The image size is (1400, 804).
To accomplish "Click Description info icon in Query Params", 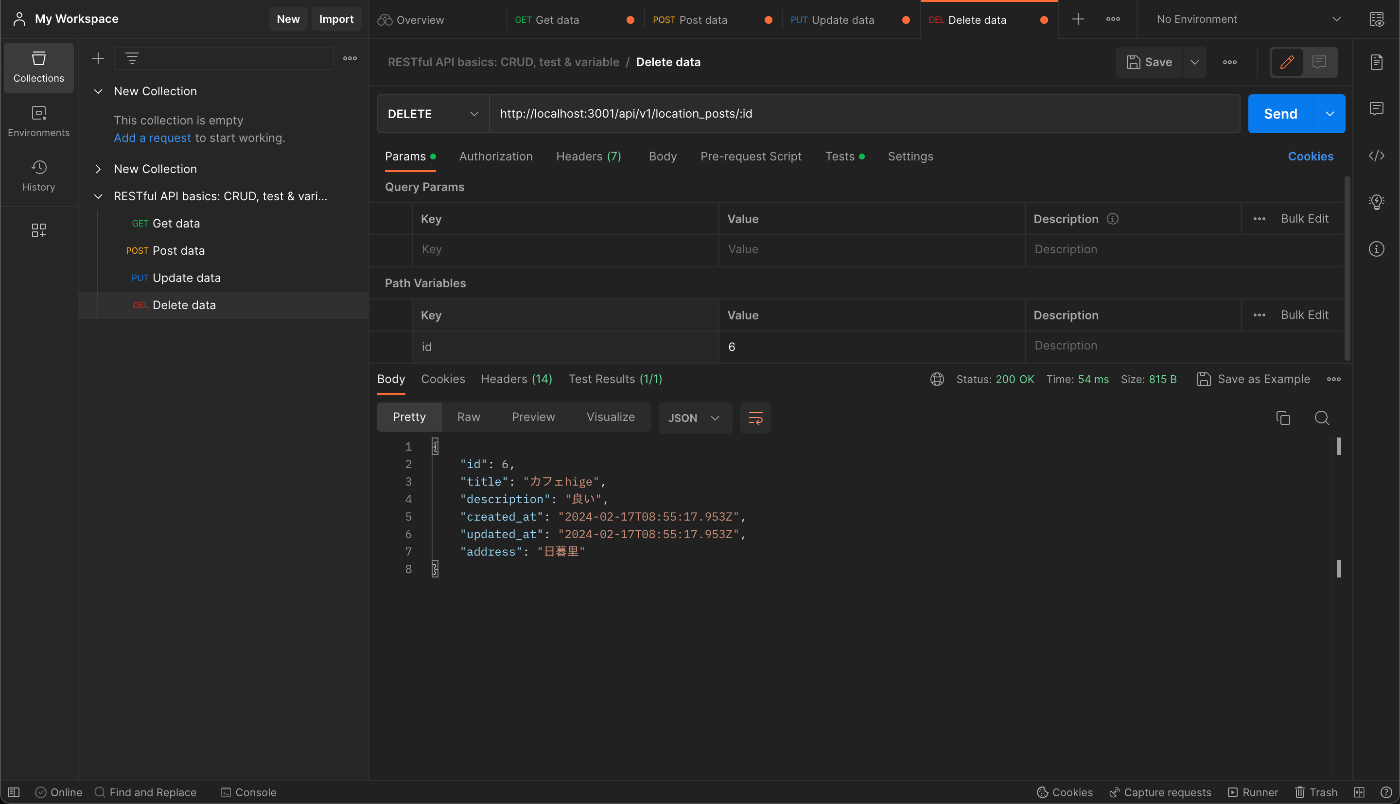I will point(1113,219).
